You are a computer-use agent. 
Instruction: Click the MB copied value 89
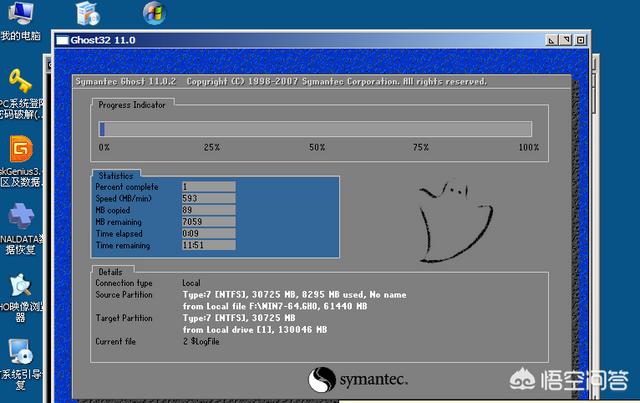click(x=209, y=210)
